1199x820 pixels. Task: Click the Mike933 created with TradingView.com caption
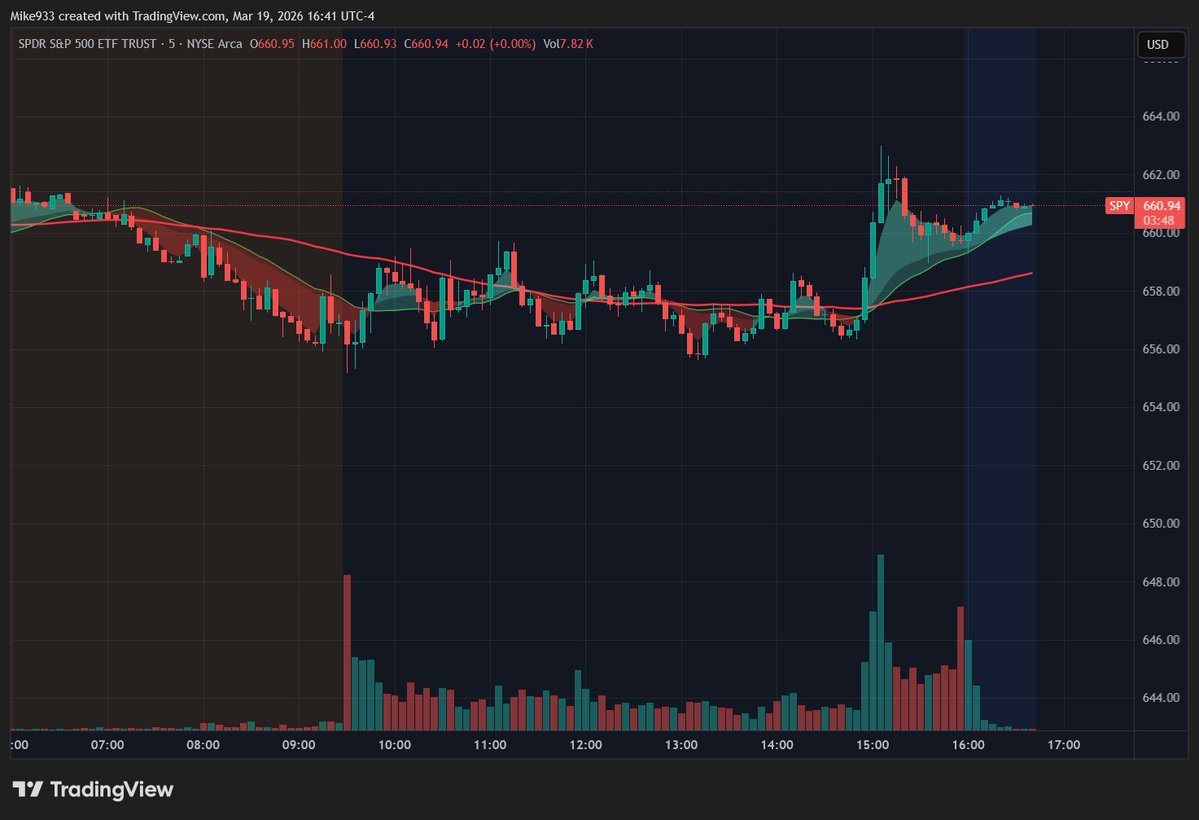(x=192, y=16)
